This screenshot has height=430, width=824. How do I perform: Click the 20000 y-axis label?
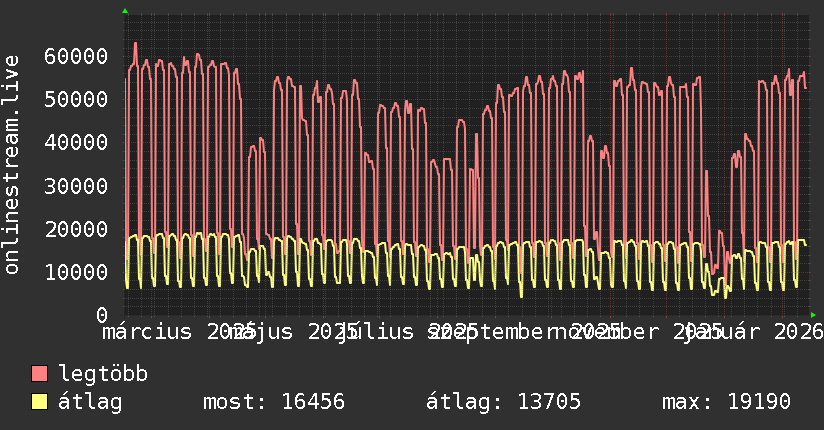point(76,229)
